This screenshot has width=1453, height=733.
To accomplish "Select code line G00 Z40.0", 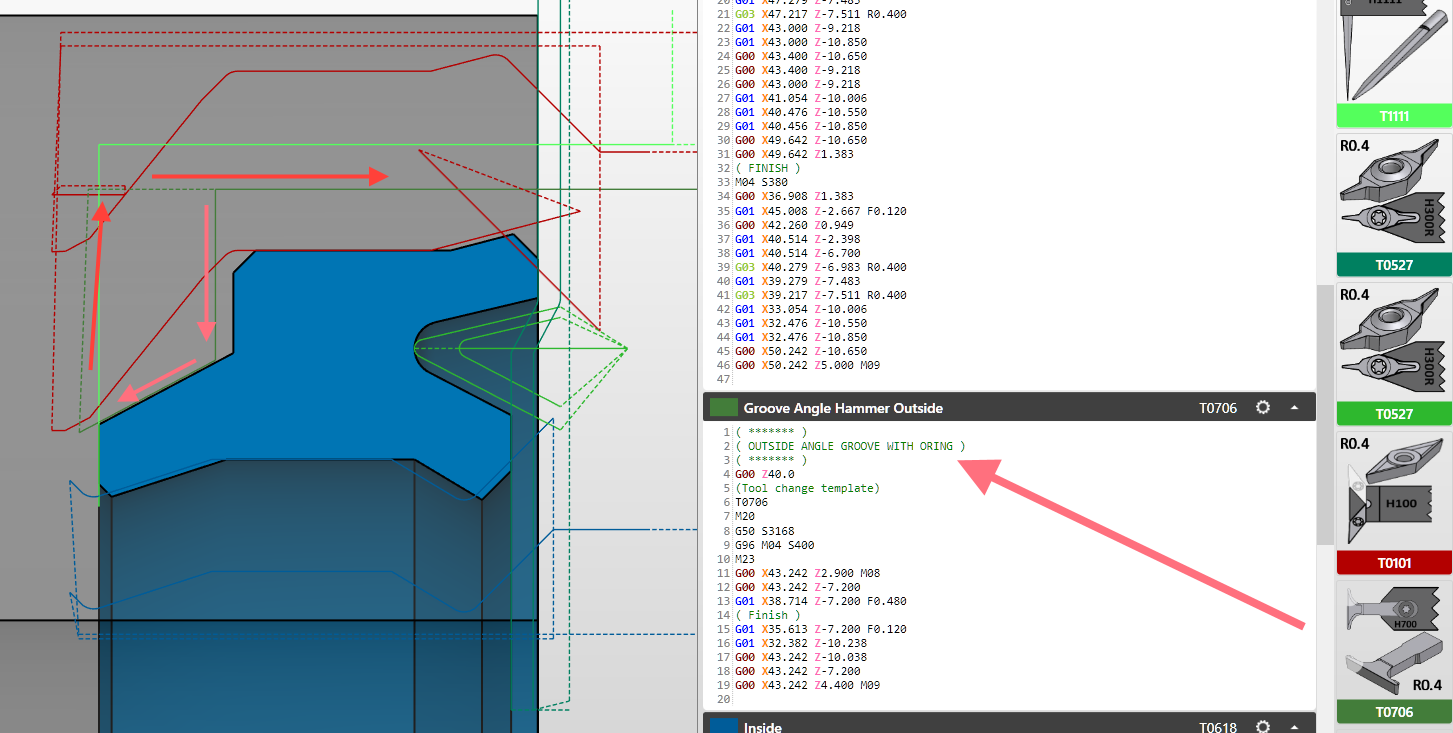I will click(x=767, y=474).
